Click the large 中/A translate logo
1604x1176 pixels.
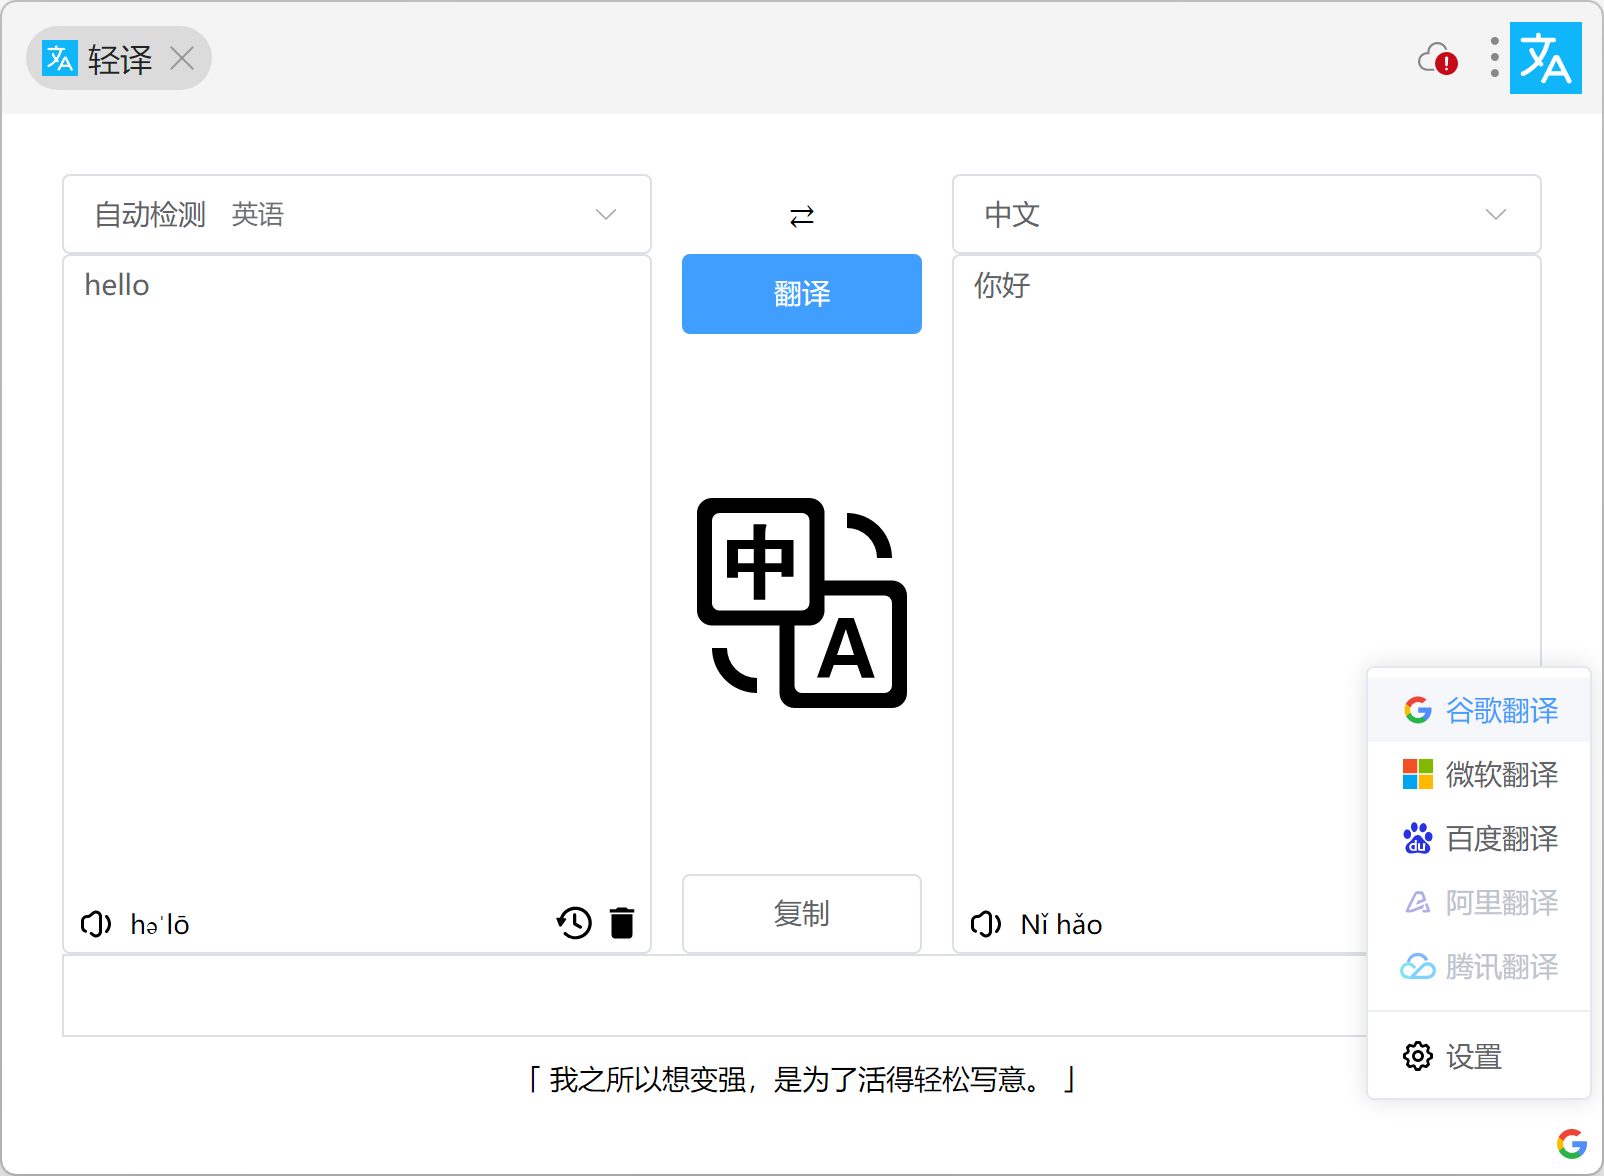802,603
